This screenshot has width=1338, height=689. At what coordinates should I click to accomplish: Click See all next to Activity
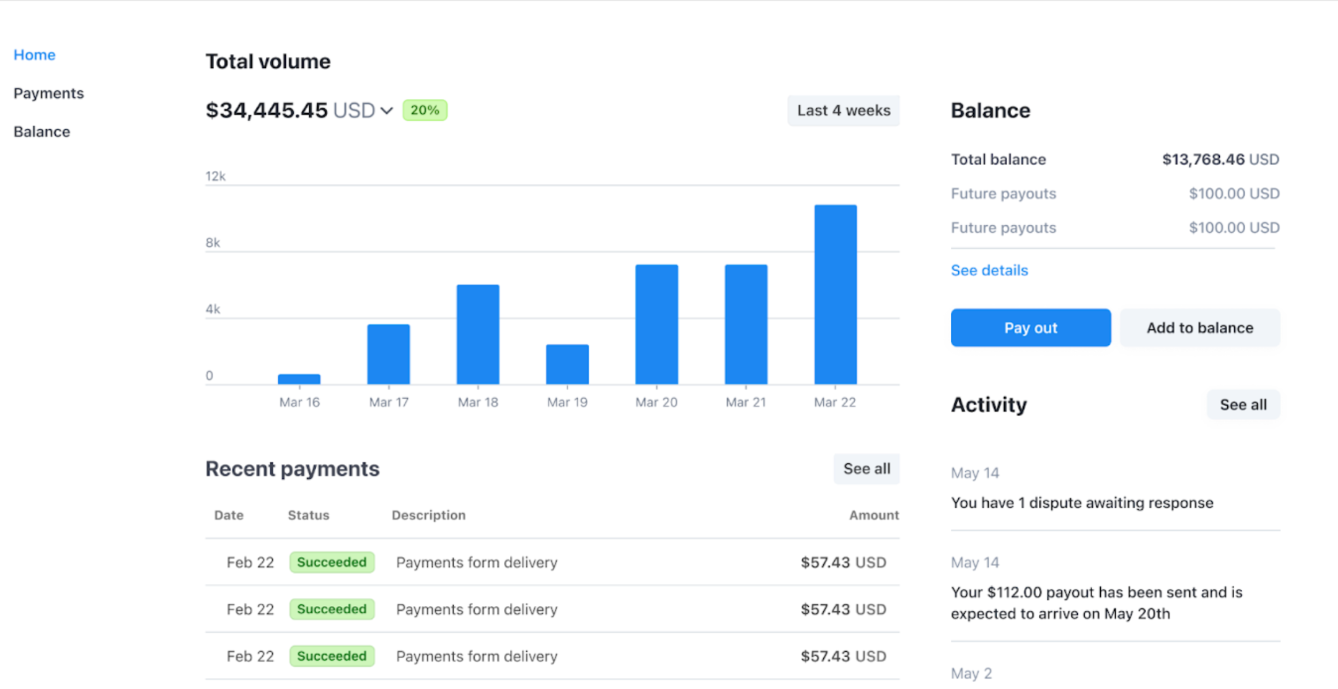(1243, 405)
